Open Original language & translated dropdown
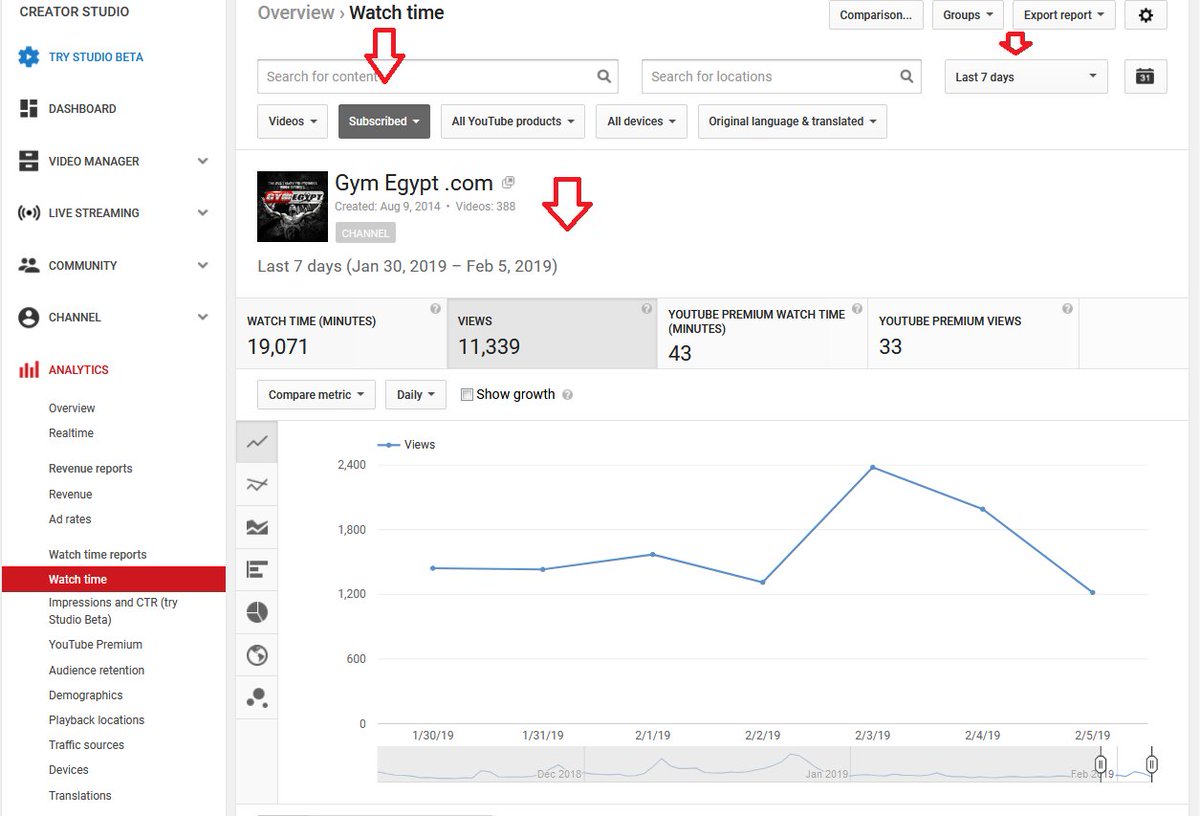This screenshot has width=1200, height=816. [792, 121]
